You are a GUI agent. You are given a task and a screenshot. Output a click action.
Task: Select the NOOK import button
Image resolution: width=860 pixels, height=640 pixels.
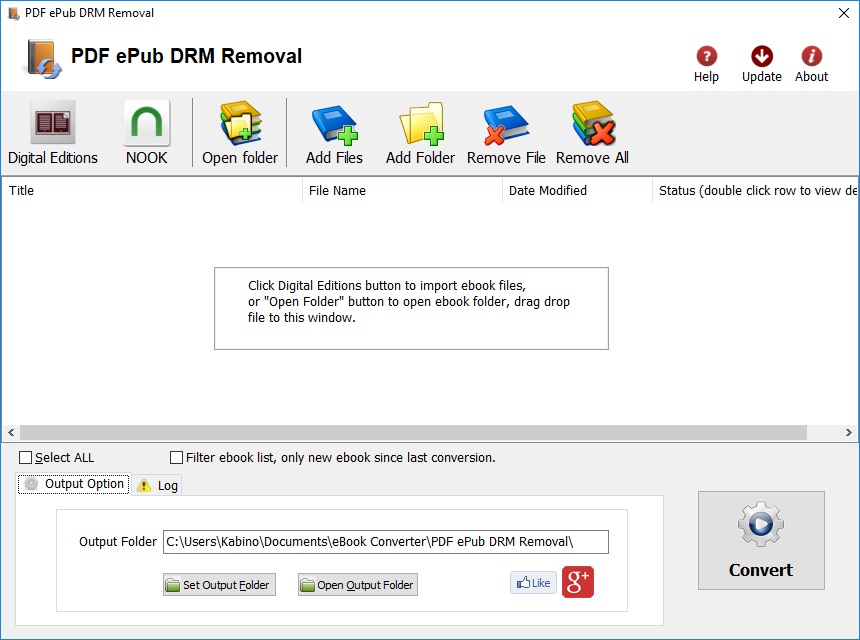(146, 133)
